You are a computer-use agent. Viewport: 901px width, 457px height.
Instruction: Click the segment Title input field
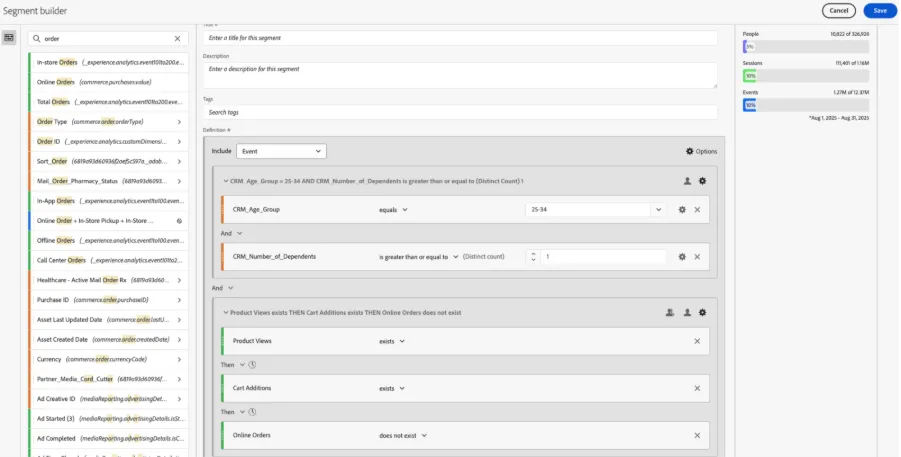tap(460, 38)
